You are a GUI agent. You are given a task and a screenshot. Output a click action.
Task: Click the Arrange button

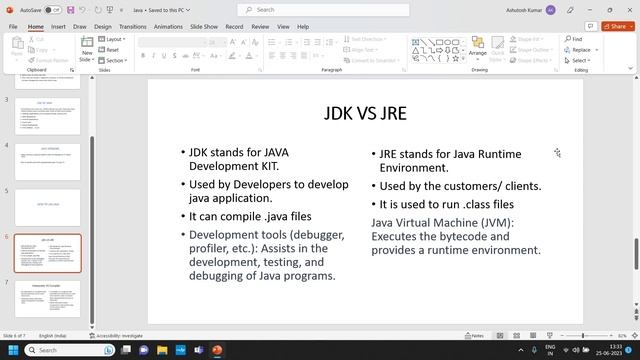point(478,48)
